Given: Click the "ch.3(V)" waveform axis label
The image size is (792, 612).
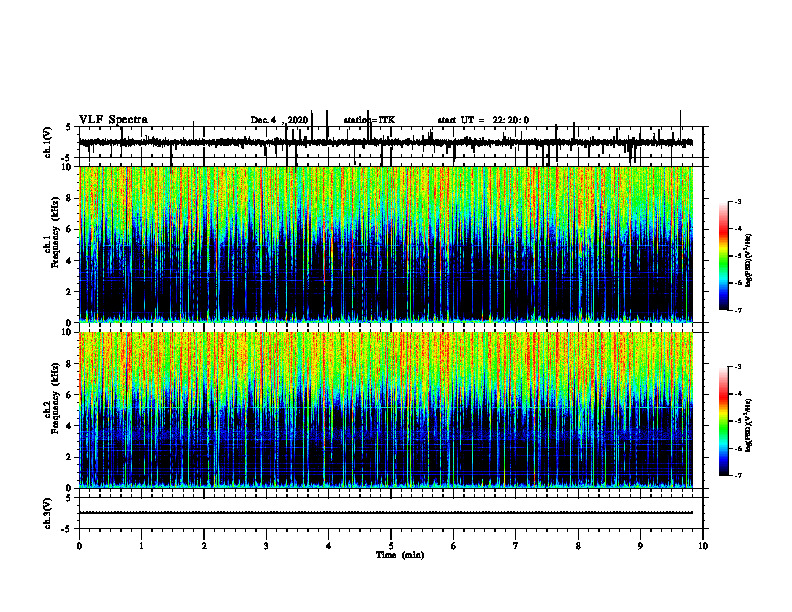Looking at the screenshot, I should pyautogui.click(x=47, y=514).
